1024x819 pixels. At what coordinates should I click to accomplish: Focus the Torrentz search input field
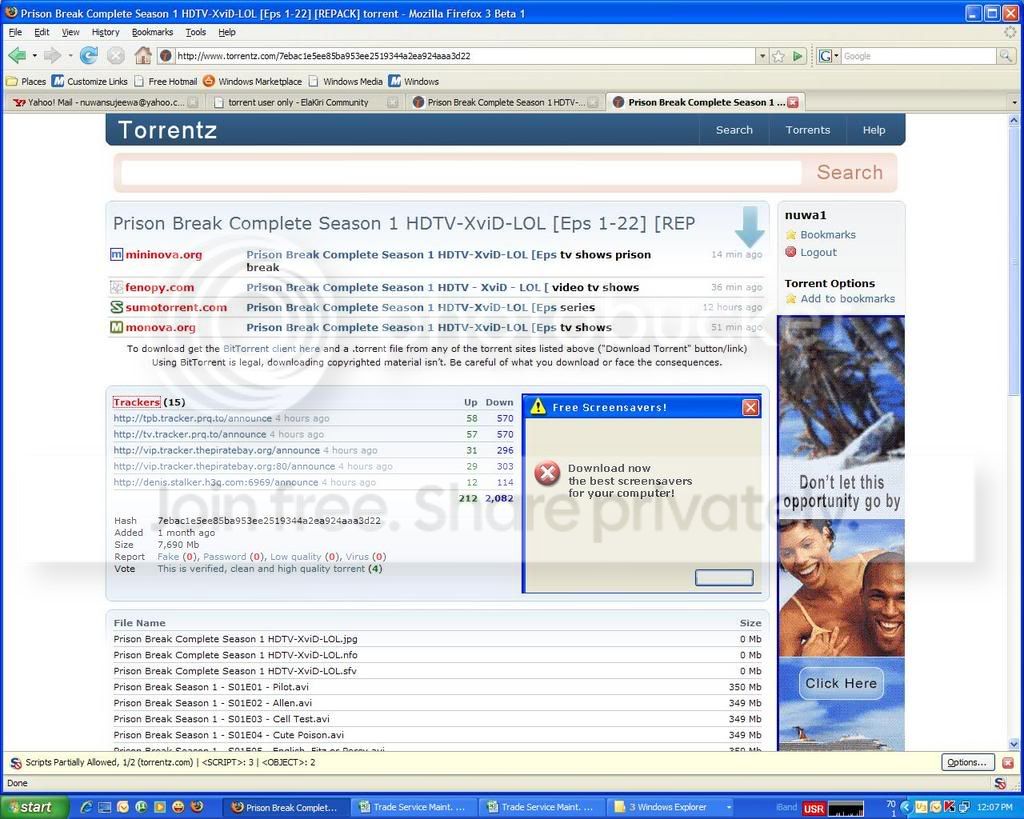pos(461,172)
